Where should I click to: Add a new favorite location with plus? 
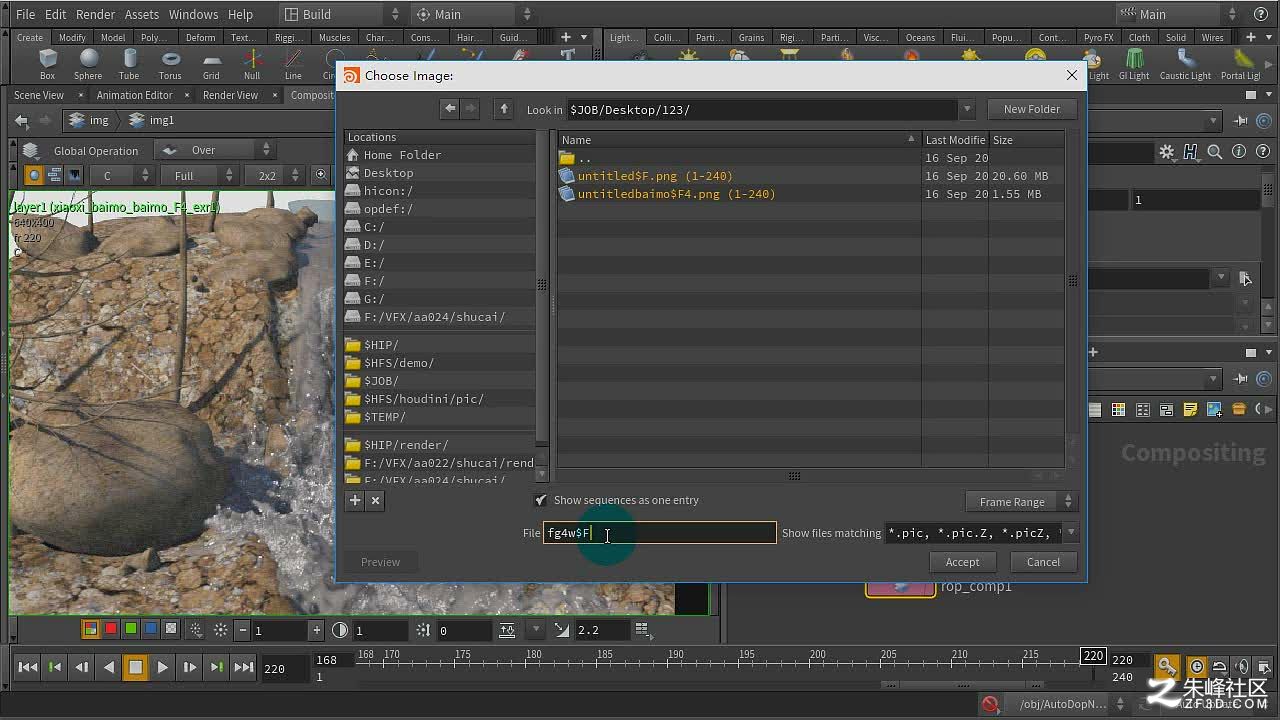(x=355, y=501)
